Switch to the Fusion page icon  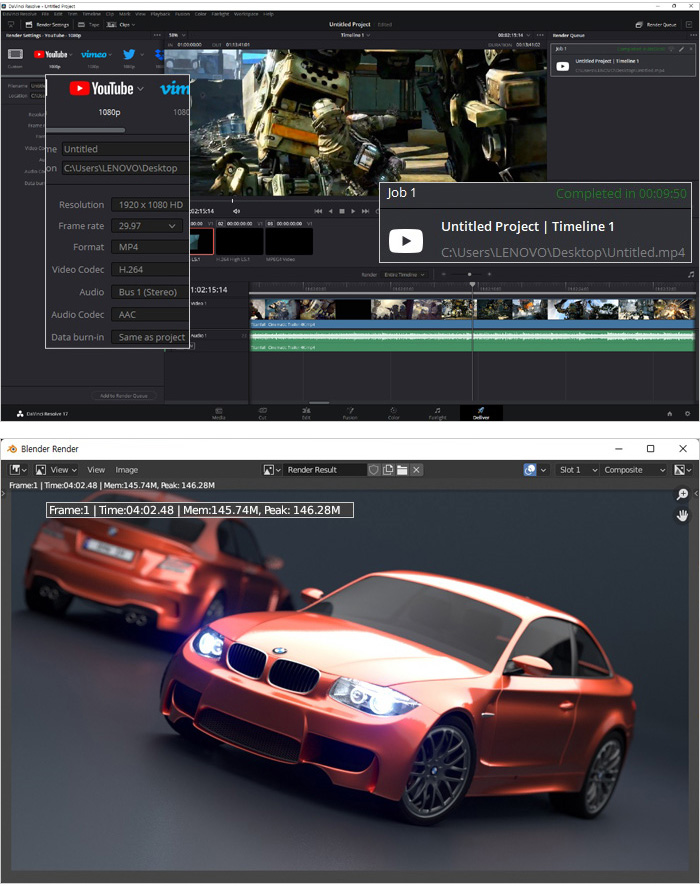[x=350, y=411]
